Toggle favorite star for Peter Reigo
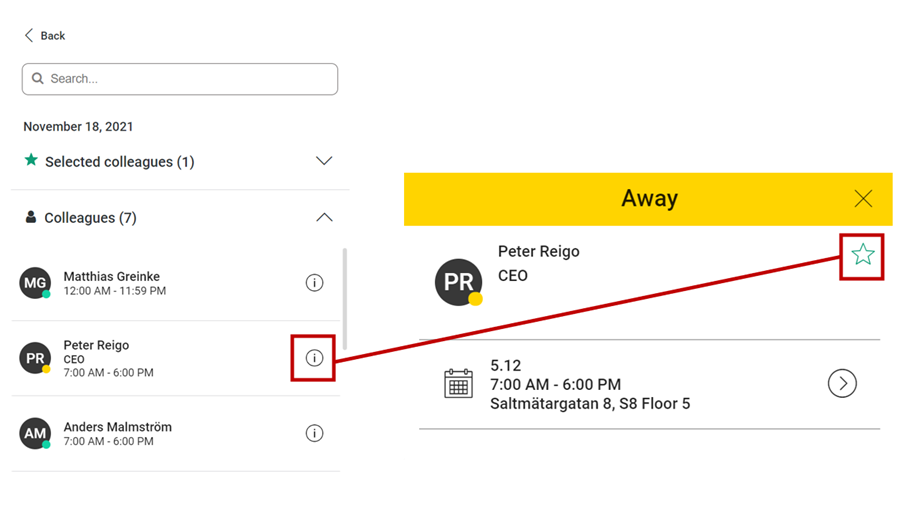907x506 pixels. [862, 254]
